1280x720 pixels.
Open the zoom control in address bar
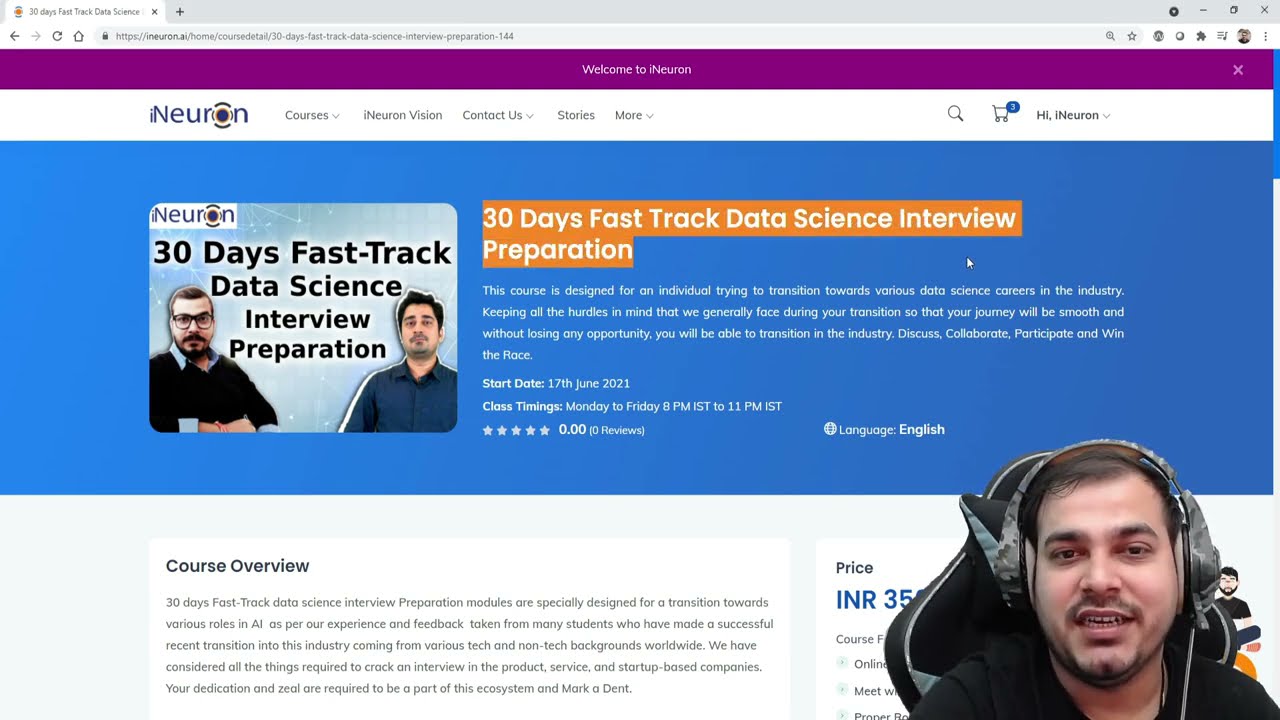(x=1110, y=36)
